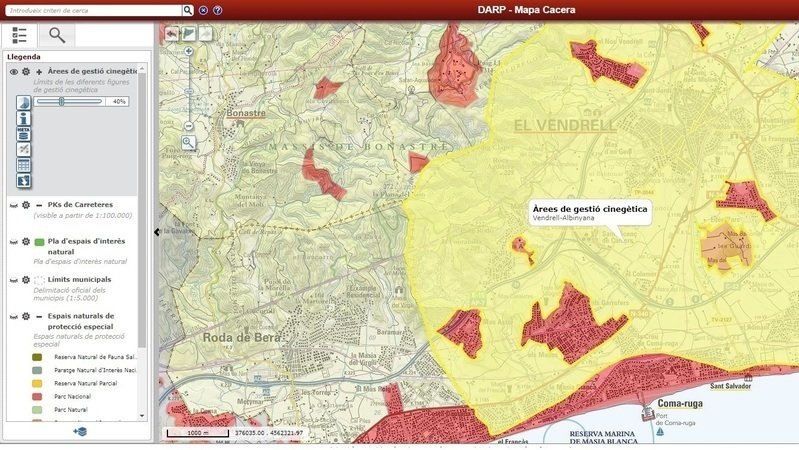Click the opacity slider handle
799x450 pixels.
tap(62, 101)
